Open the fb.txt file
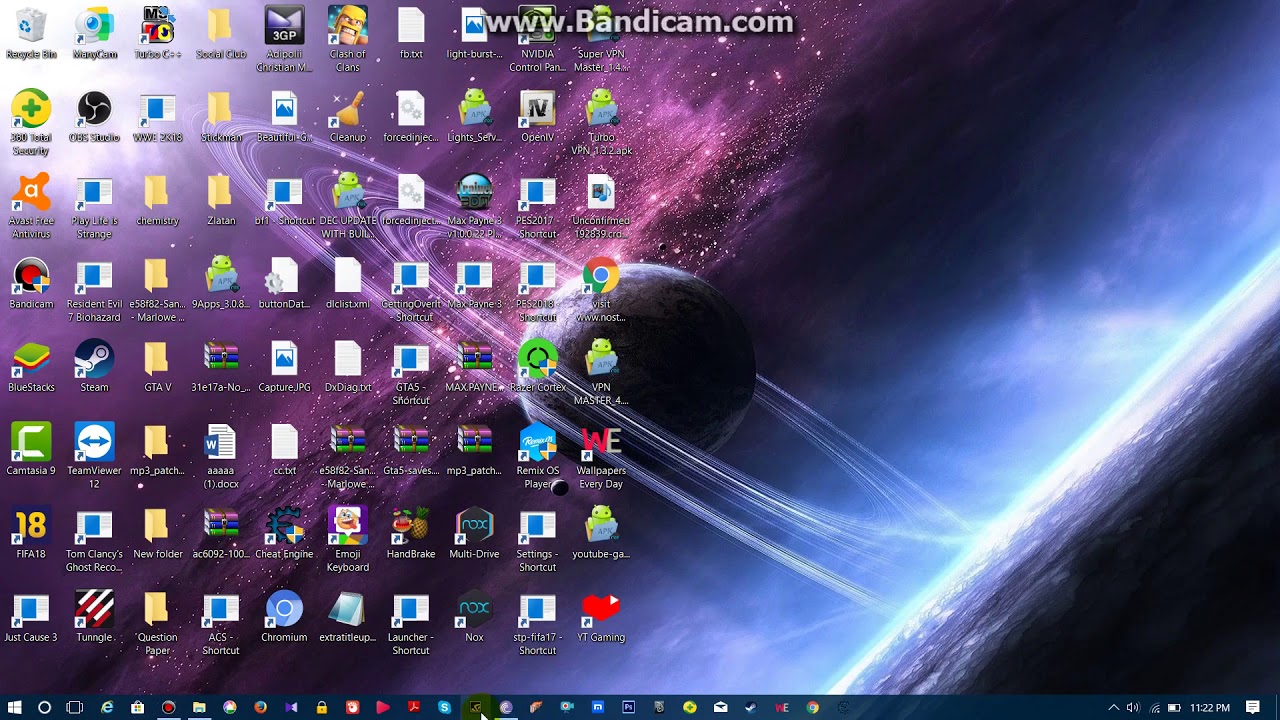This screenshot has height=720, width=1280. (x=411, y=34)
